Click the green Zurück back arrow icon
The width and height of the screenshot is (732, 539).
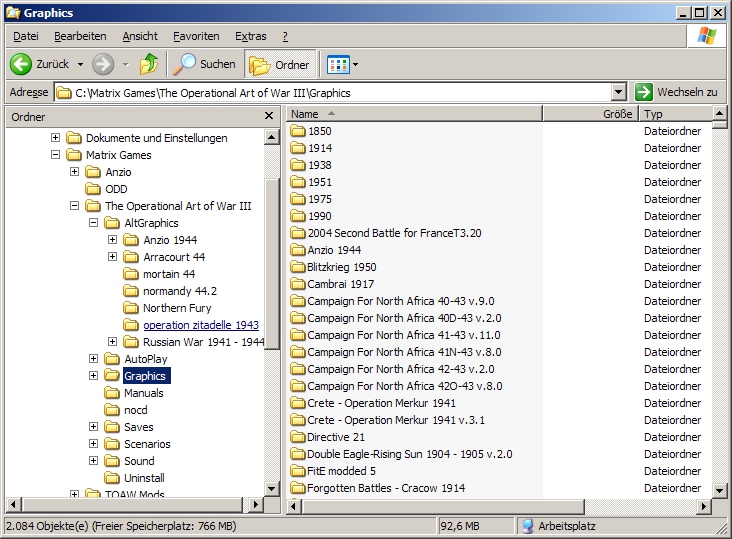[21, 64]
